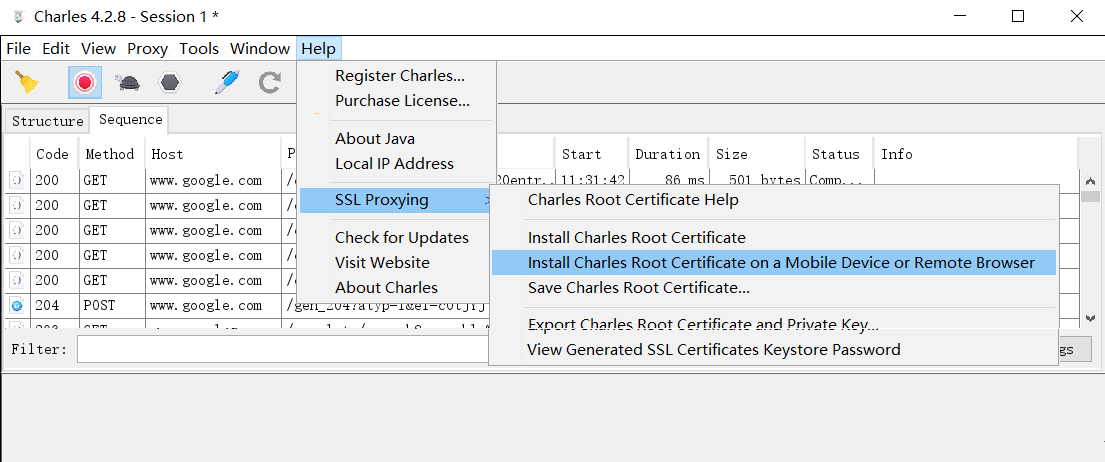The width and height of the screenshot is (1105, 462).
Task: Open the Proxy menu
Action: point(147,49)
